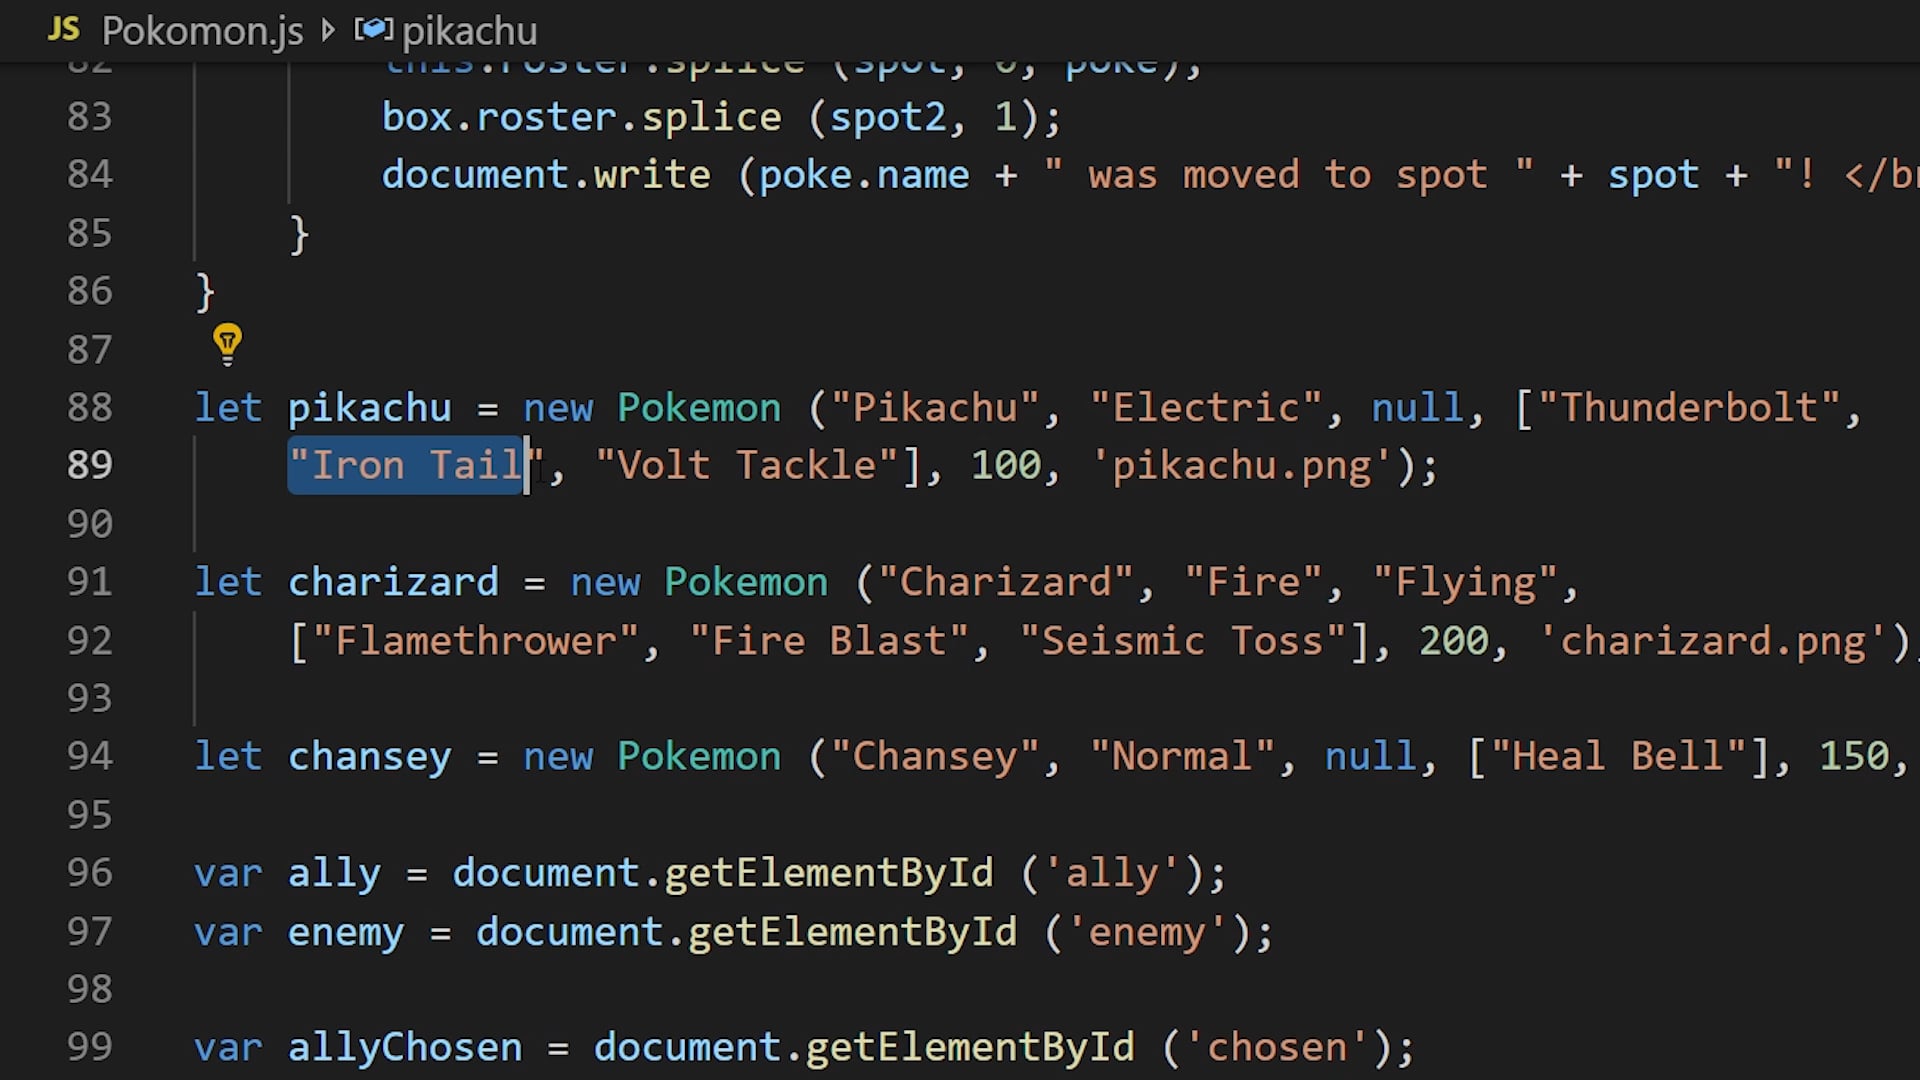1920x1080 pixels.
Task: Click line number 99 in the gutter
Action: coord(89,1046)
